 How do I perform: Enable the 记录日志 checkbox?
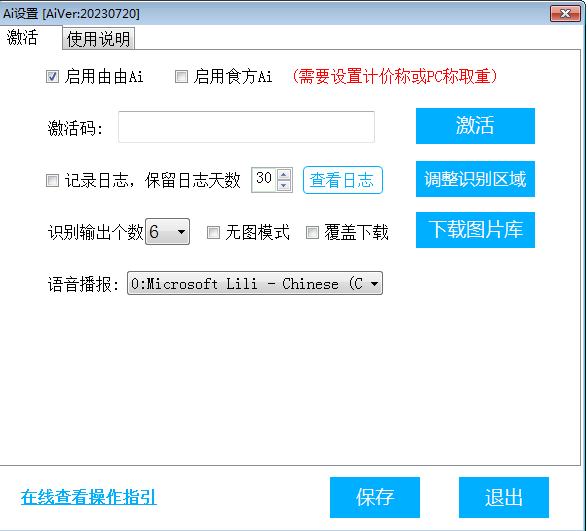click(52, 180)
